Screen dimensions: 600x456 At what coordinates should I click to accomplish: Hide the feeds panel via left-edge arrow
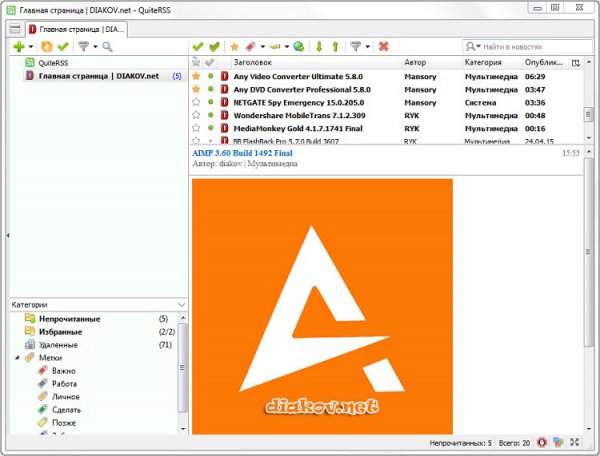[8, 236]
